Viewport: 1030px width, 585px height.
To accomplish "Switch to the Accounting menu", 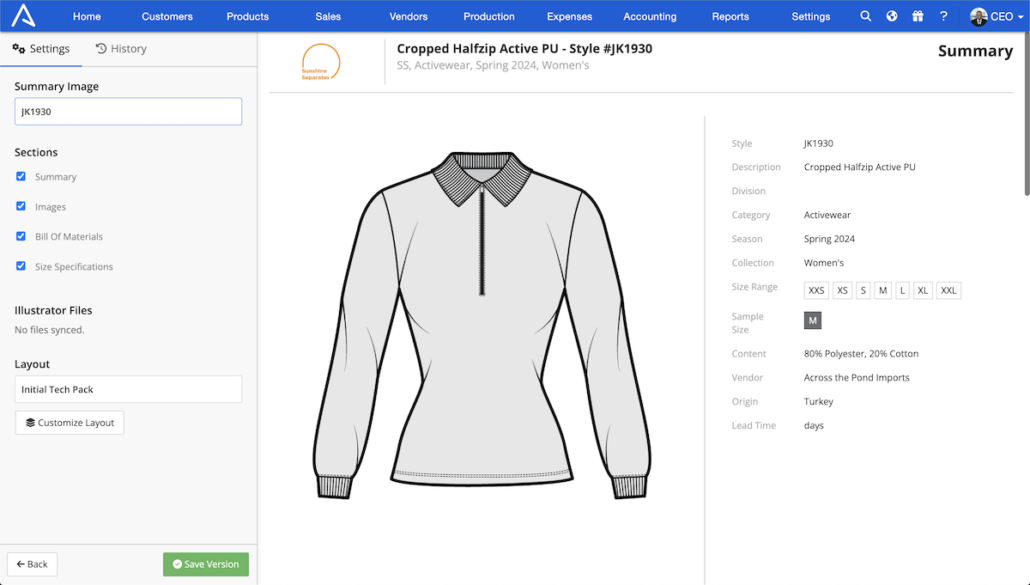I will tap(649, 16).
